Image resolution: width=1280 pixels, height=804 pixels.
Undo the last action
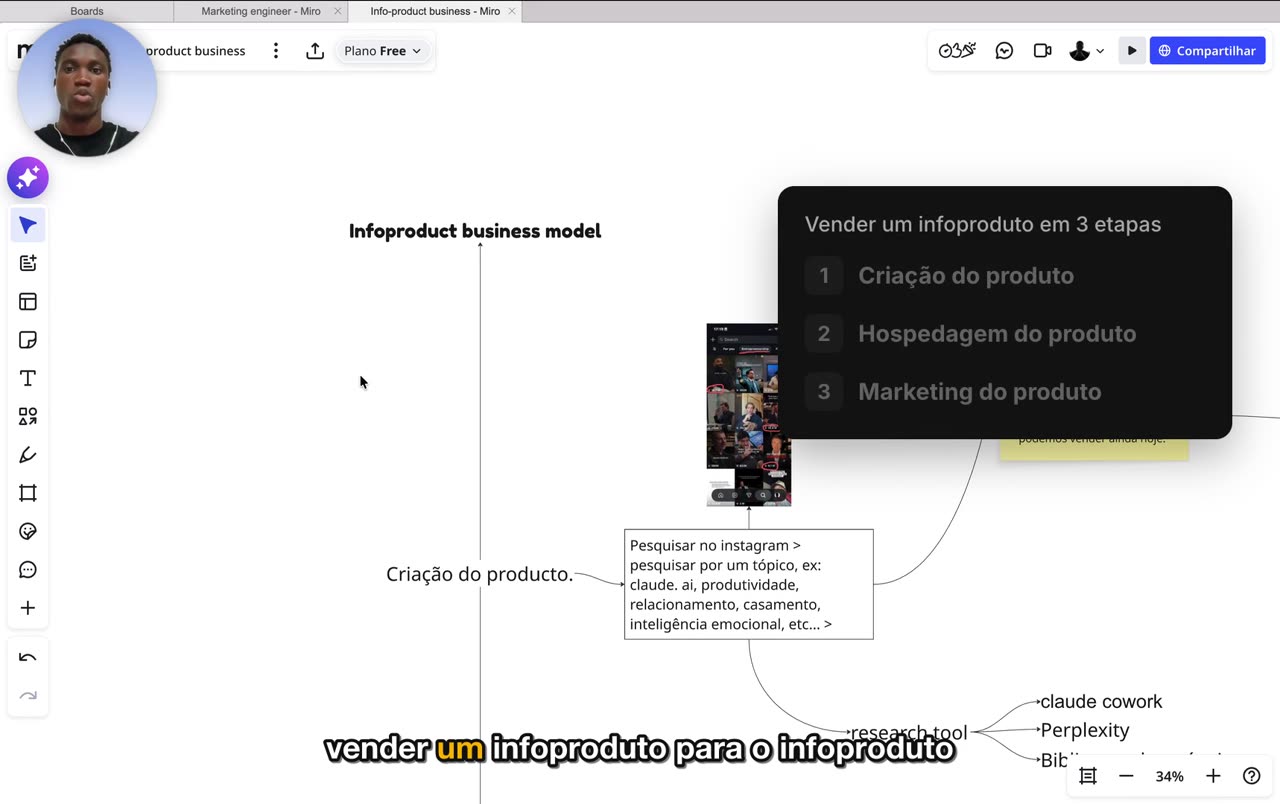click(x=28, y=658)
